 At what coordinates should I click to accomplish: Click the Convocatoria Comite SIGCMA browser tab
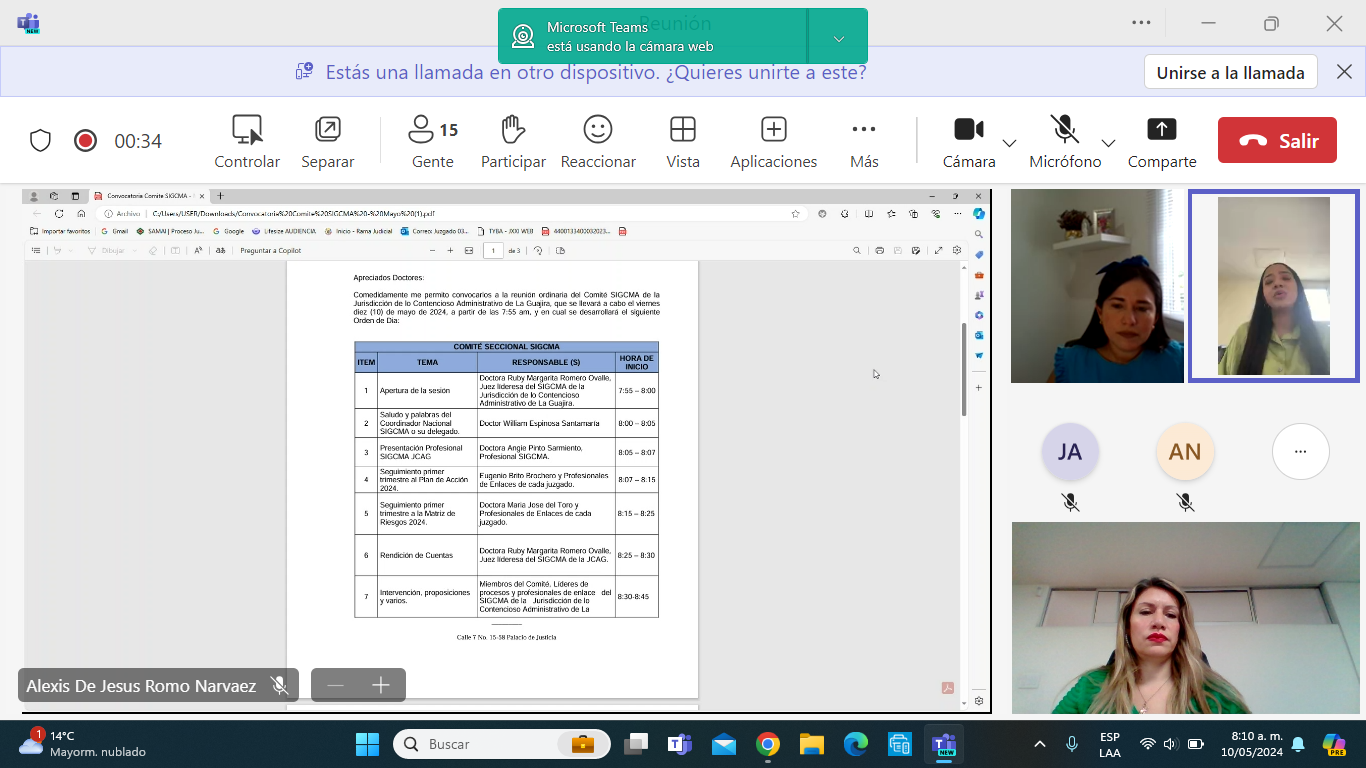pyautogui.click(x=147, y=196)
